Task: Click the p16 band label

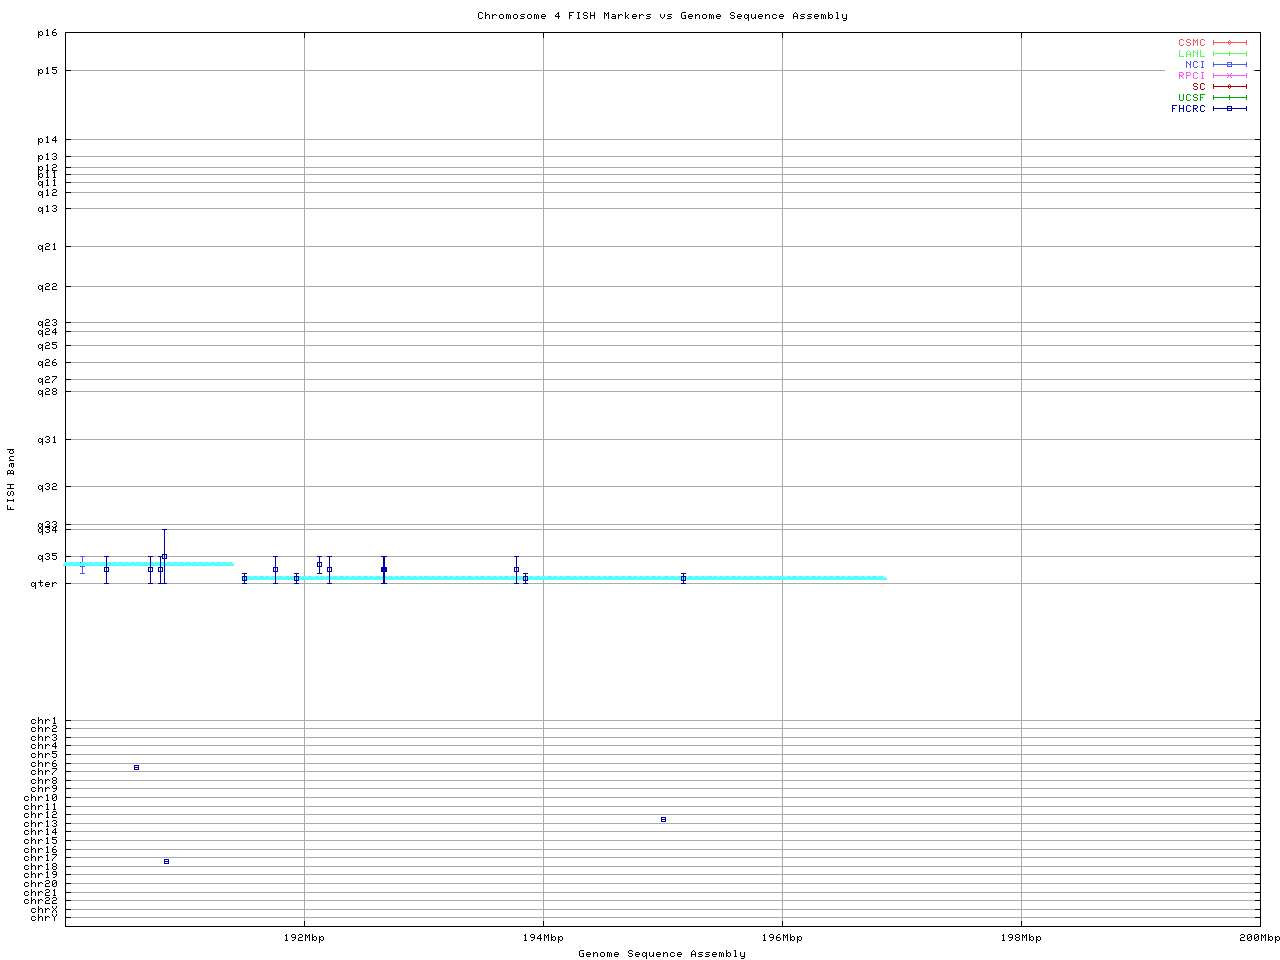Action: pyautogui.click(x=48, y=33)
